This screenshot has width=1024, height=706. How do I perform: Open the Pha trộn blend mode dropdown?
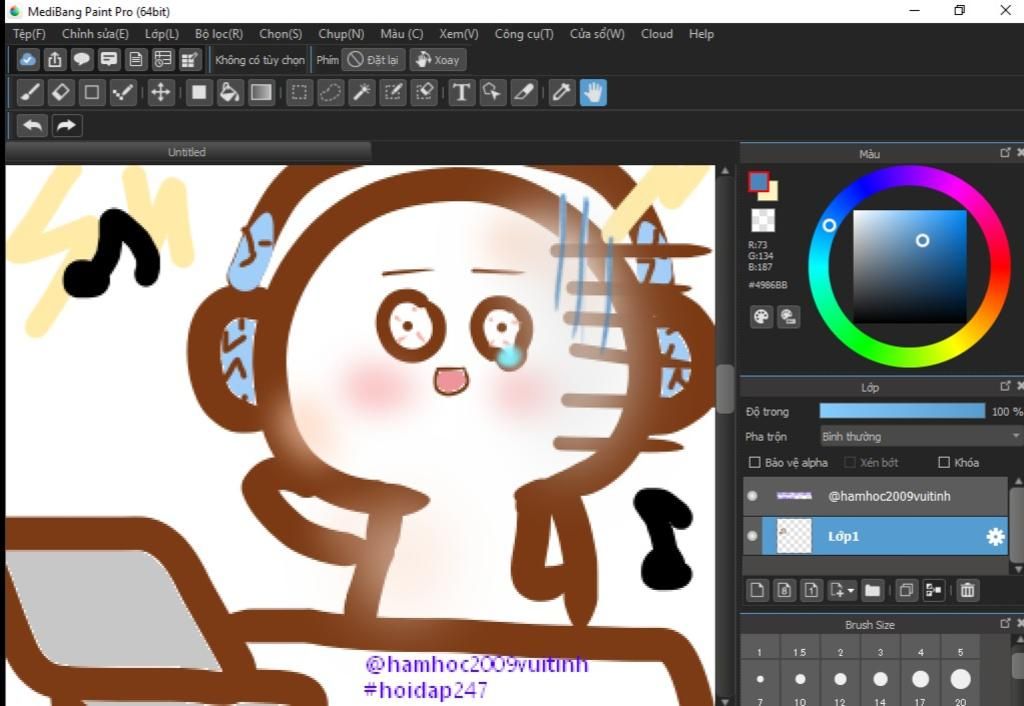(921, 436)
